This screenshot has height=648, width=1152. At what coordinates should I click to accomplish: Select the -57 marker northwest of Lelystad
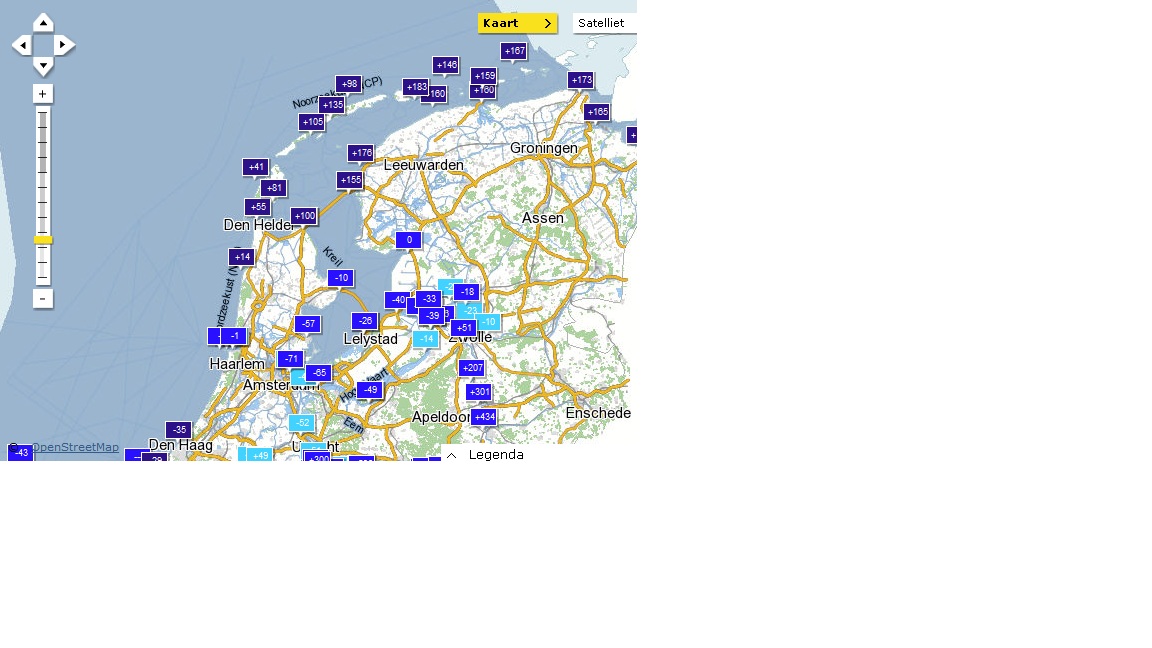click(308, 324)
